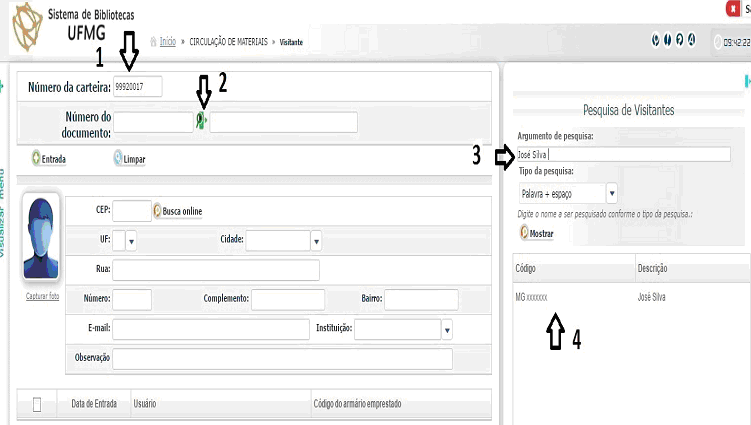This screenshot has width=751, height=425.
Task: Go to Início breadcrumb link
Action: click(x=168, y=41)
